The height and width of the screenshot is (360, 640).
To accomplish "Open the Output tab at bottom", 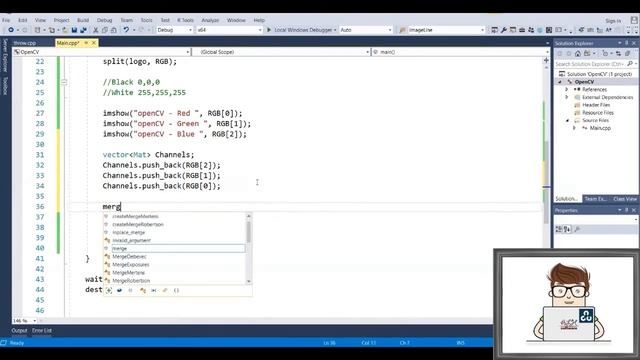I will pyautogui.click(x=19, y=331).
